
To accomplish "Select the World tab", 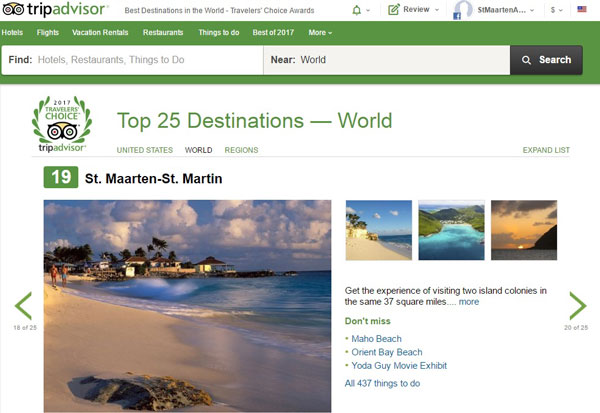I will (x=199, y=150).
